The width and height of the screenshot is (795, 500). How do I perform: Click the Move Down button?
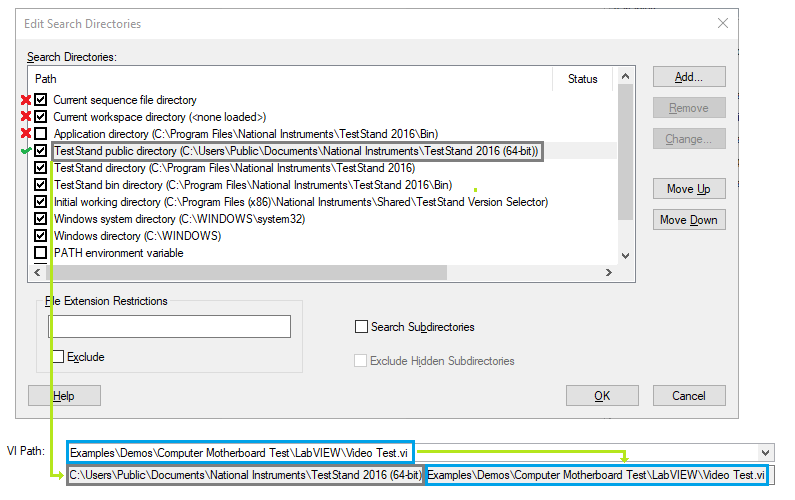(688, 220)
